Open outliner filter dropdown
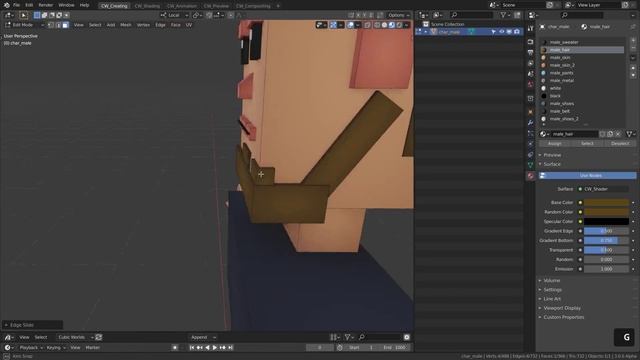 point(505,15)
